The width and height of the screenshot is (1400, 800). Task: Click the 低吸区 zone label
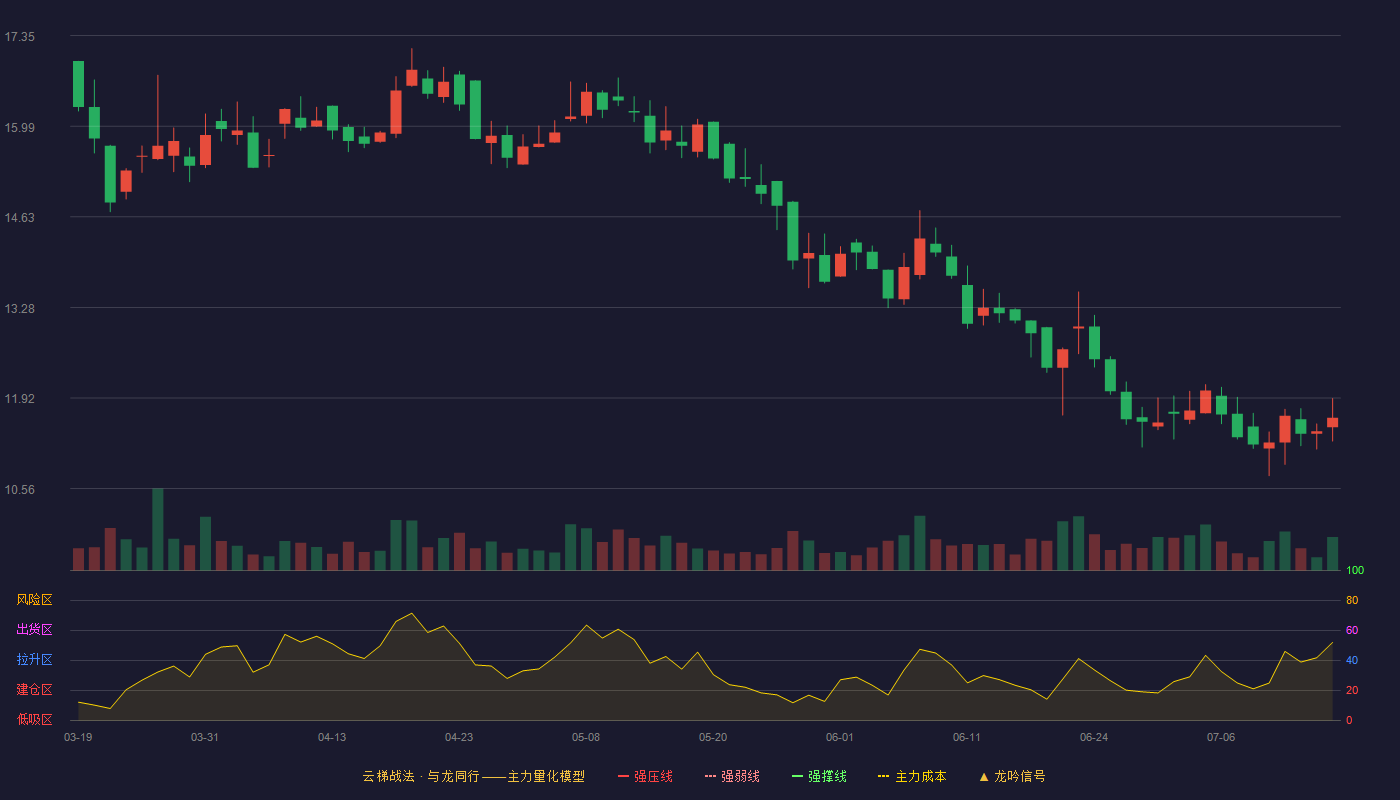point(34,719)
